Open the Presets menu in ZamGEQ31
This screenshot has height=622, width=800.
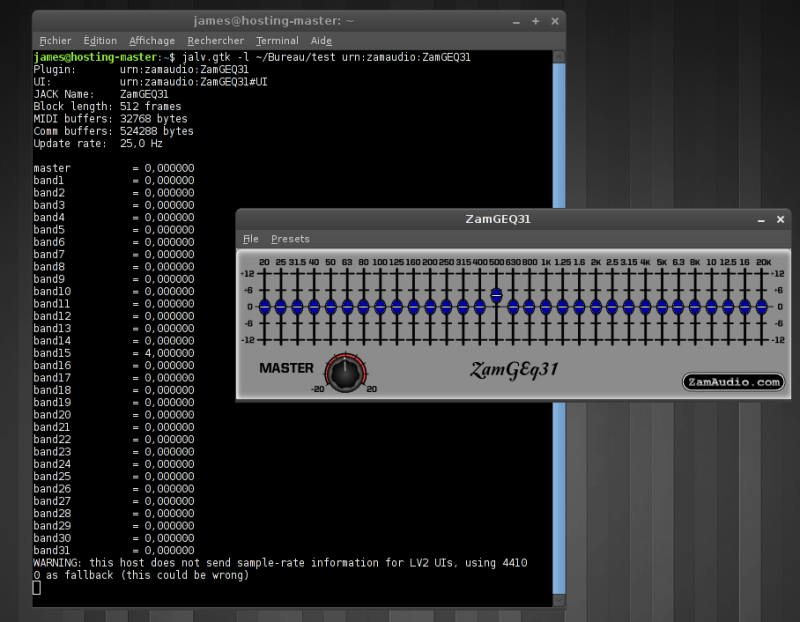click(x=290, y=239)
